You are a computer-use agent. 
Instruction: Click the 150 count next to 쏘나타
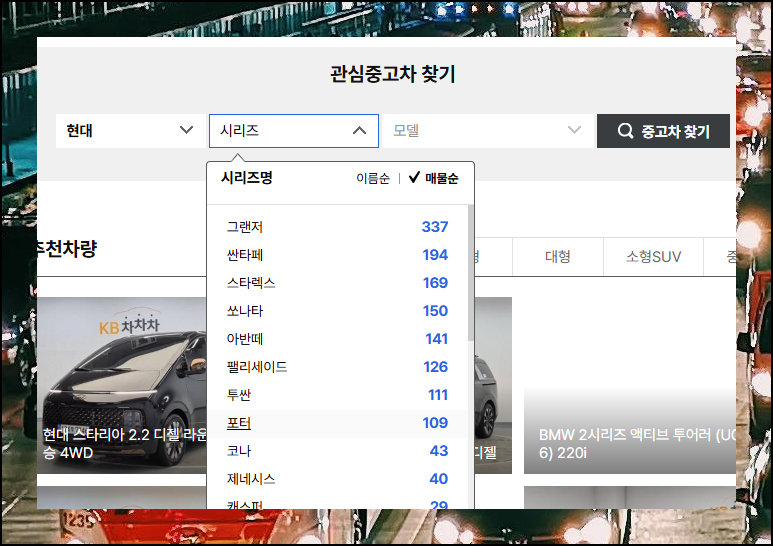click(x=435, y=311)
